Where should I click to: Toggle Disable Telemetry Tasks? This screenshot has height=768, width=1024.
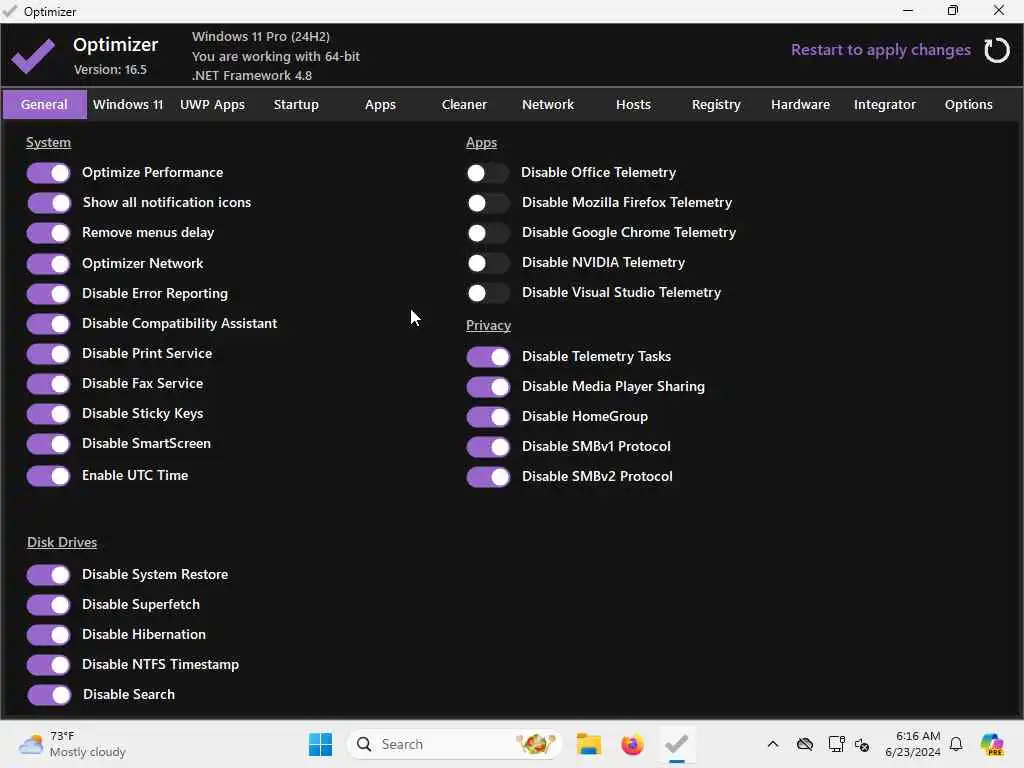tap(488, 357)
